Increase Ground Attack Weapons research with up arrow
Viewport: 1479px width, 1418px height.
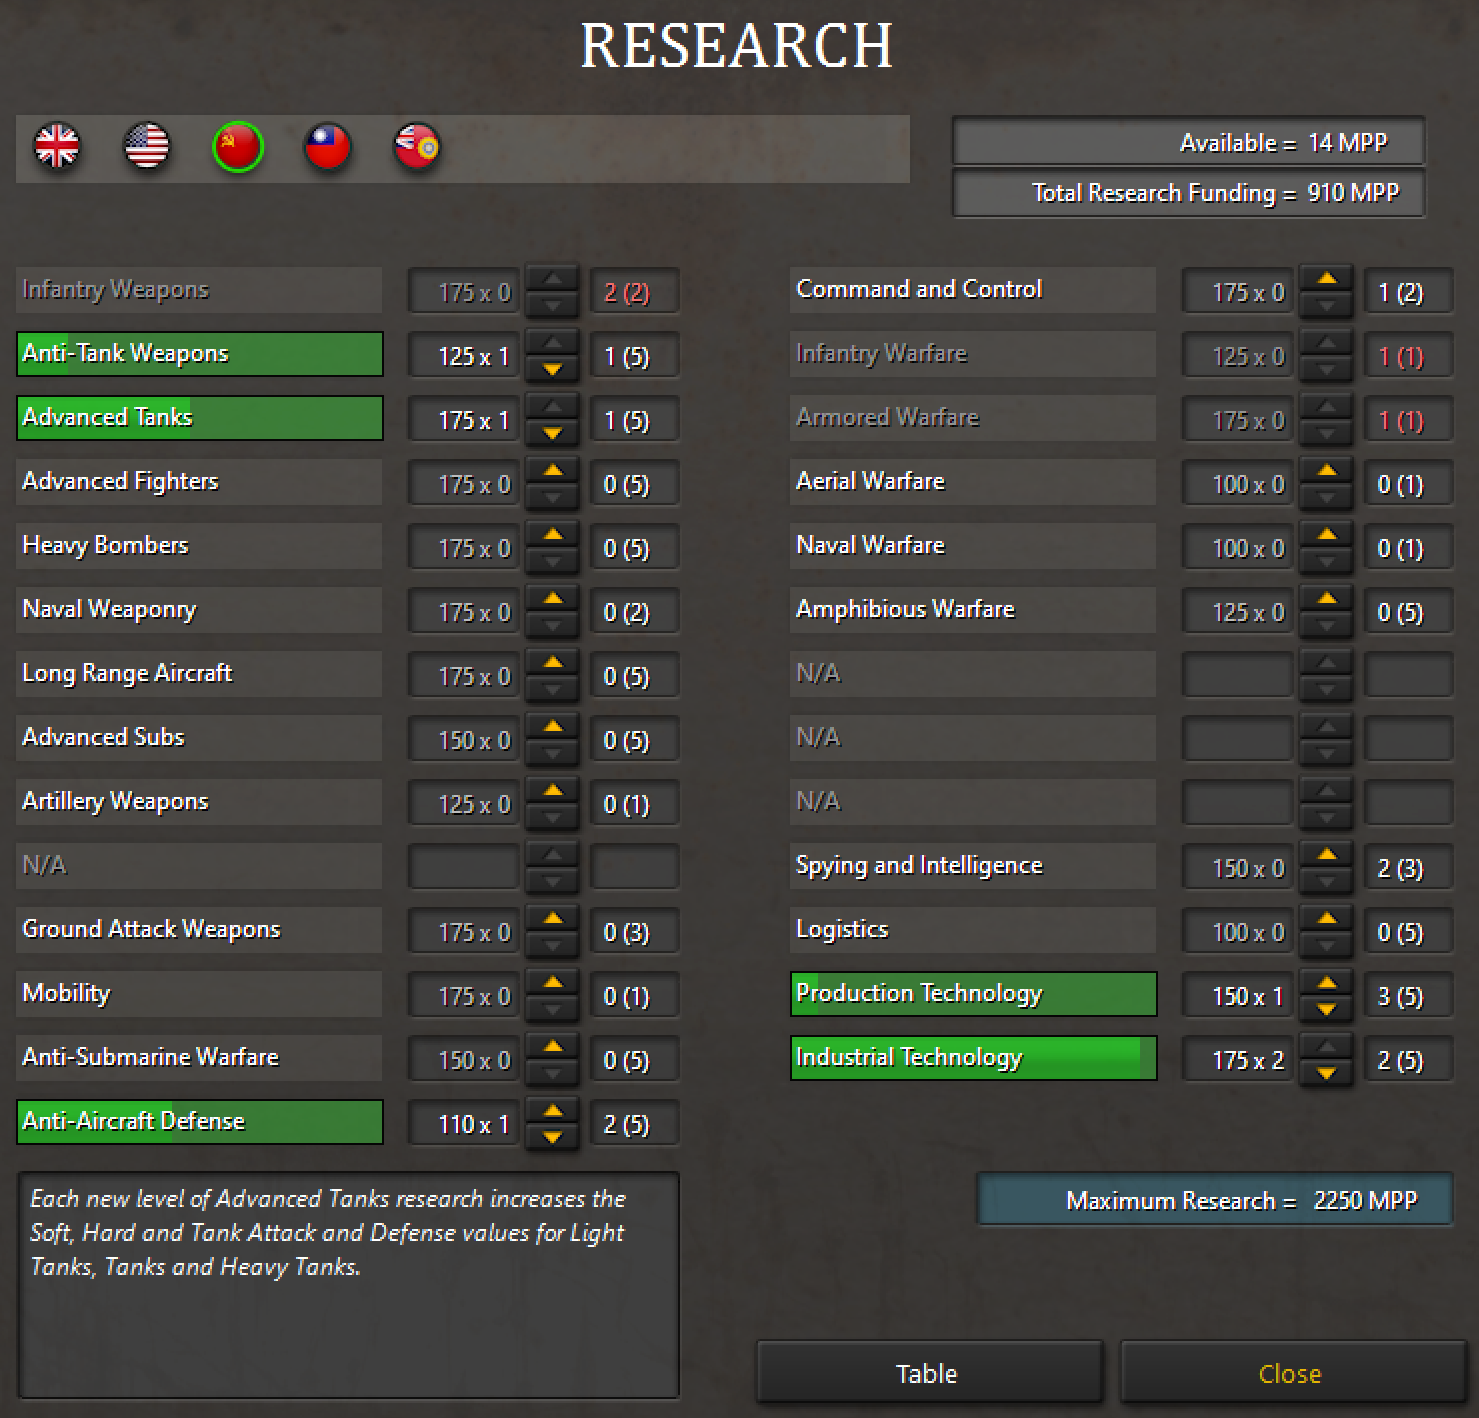pyautogui.click(x=553, y=920)
